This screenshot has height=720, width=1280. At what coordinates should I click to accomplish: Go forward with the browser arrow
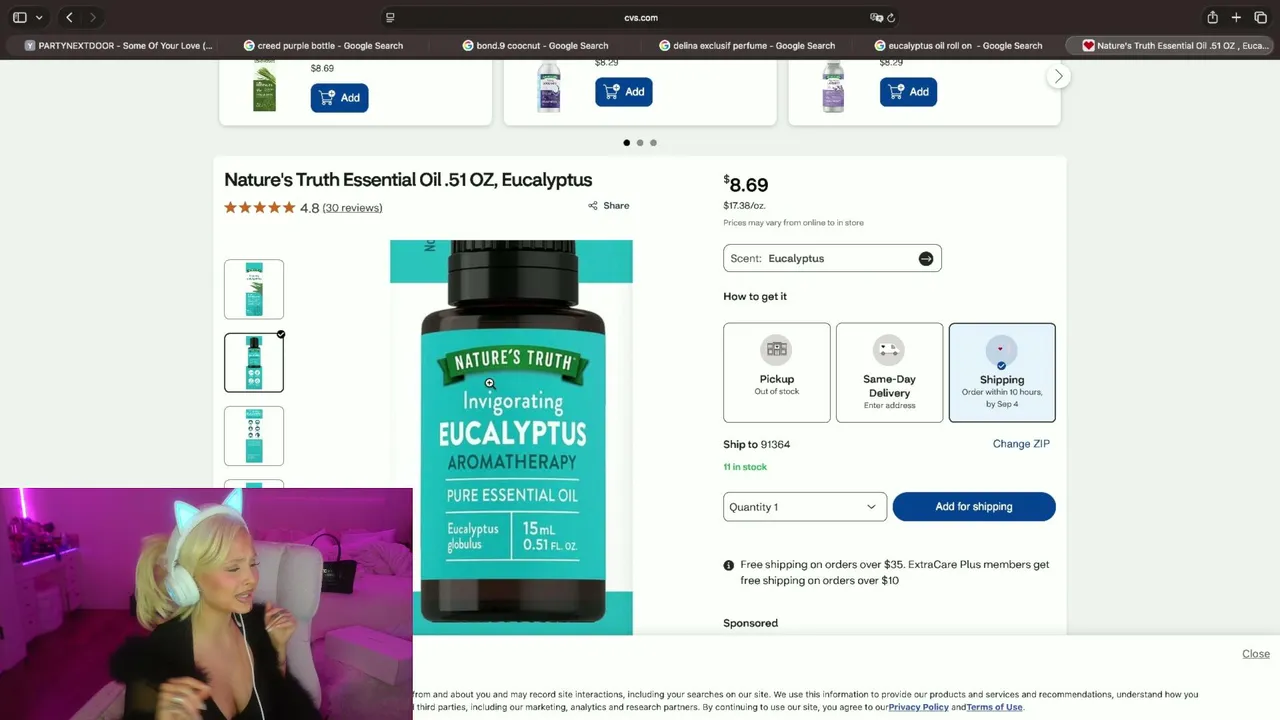point(93,17)
